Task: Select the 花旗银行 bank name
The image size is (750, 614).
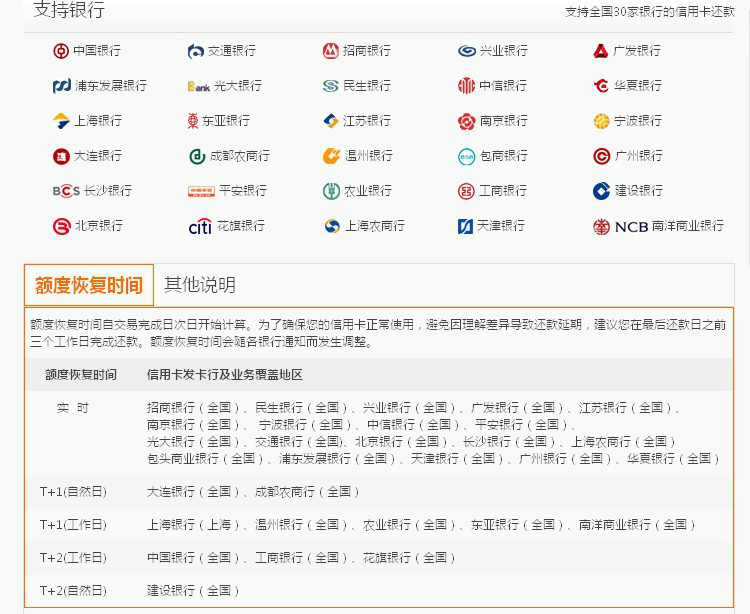Action: (241, 226)
